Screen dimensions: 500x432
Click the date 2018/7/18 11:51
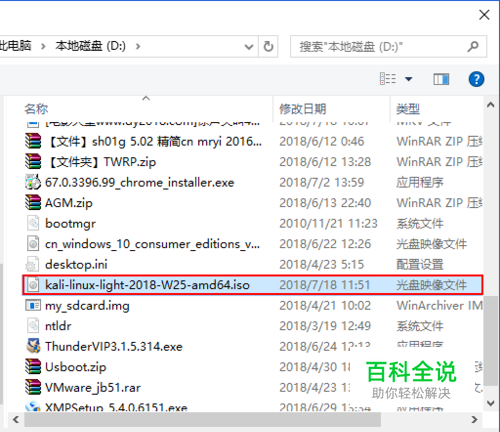(x=325, y=285)
